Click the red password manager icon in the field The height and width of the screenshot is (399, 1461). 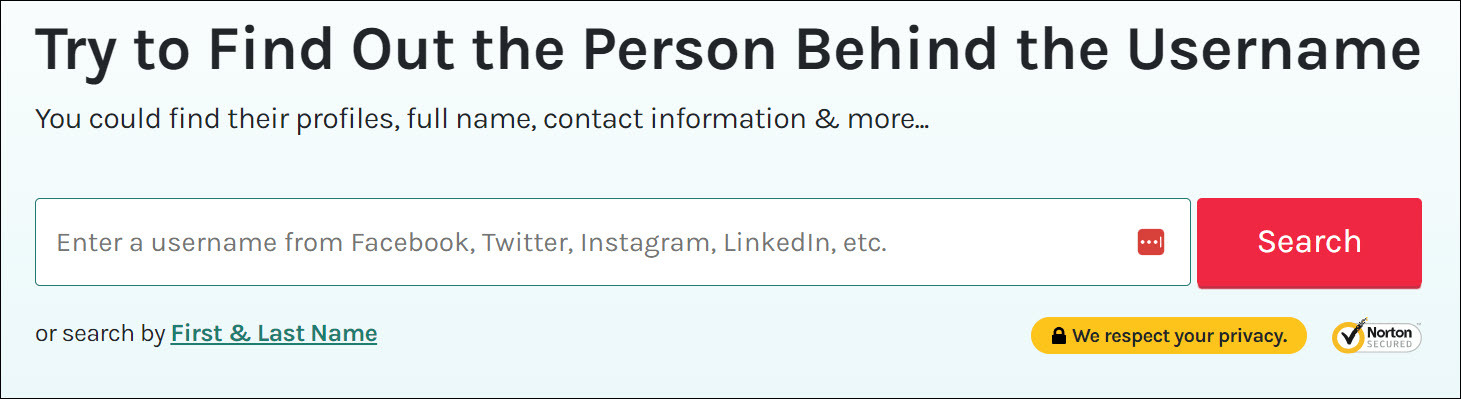coord(1151,242)
